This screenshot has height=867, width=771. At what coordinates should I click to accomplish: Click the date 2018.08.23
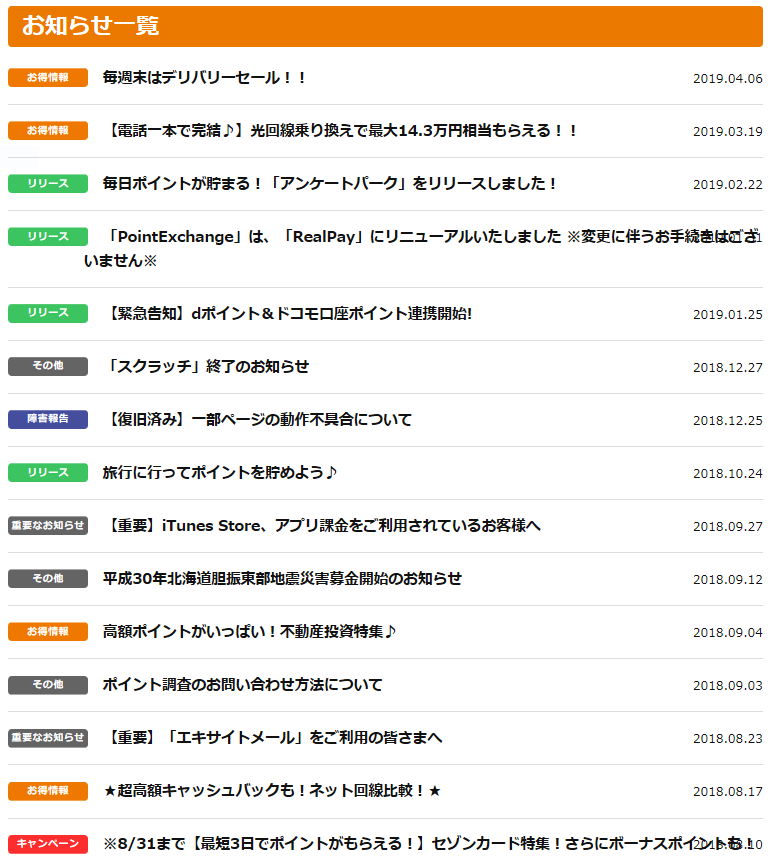(x=728, y=739)
